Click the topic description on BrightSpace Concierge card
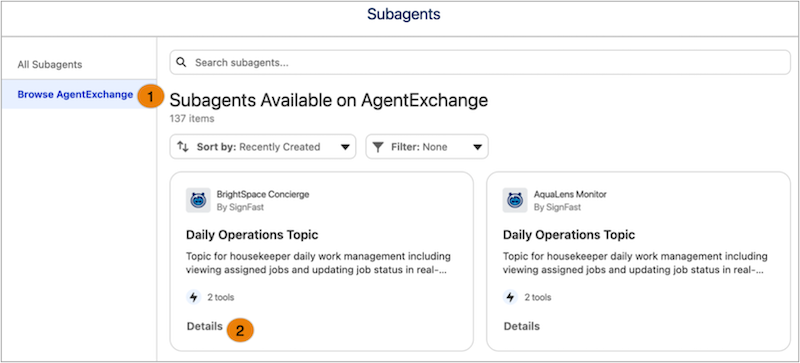Viewport: 800px width, 363px height. point(318,263)
